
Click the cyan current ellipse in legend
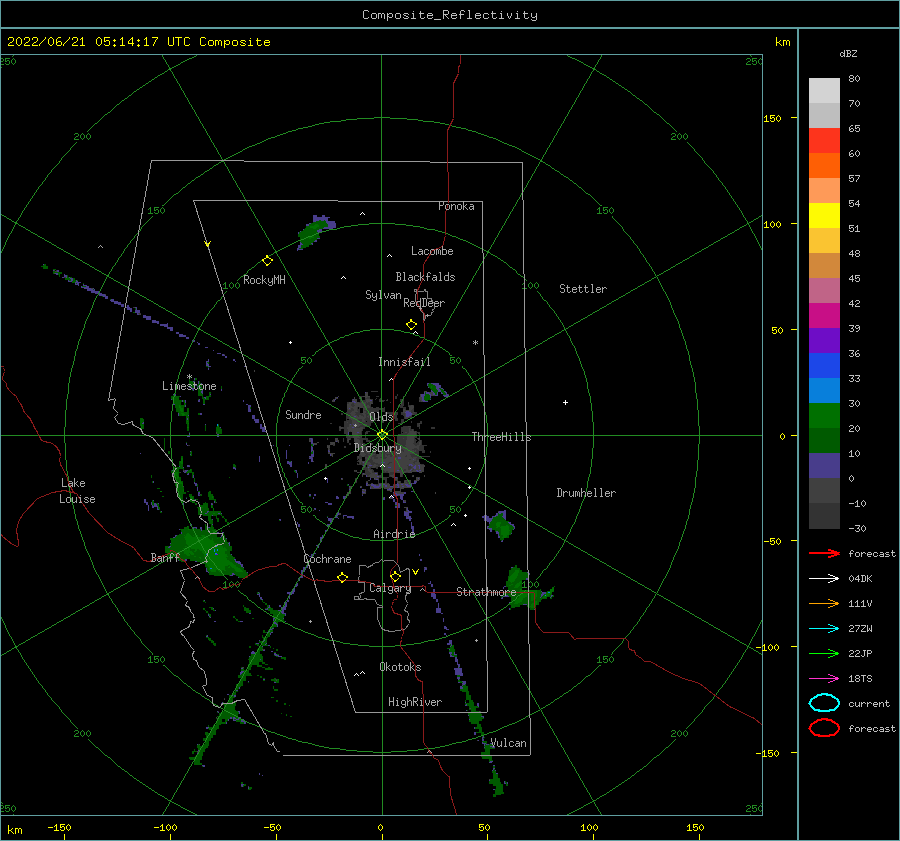(824, 703)
